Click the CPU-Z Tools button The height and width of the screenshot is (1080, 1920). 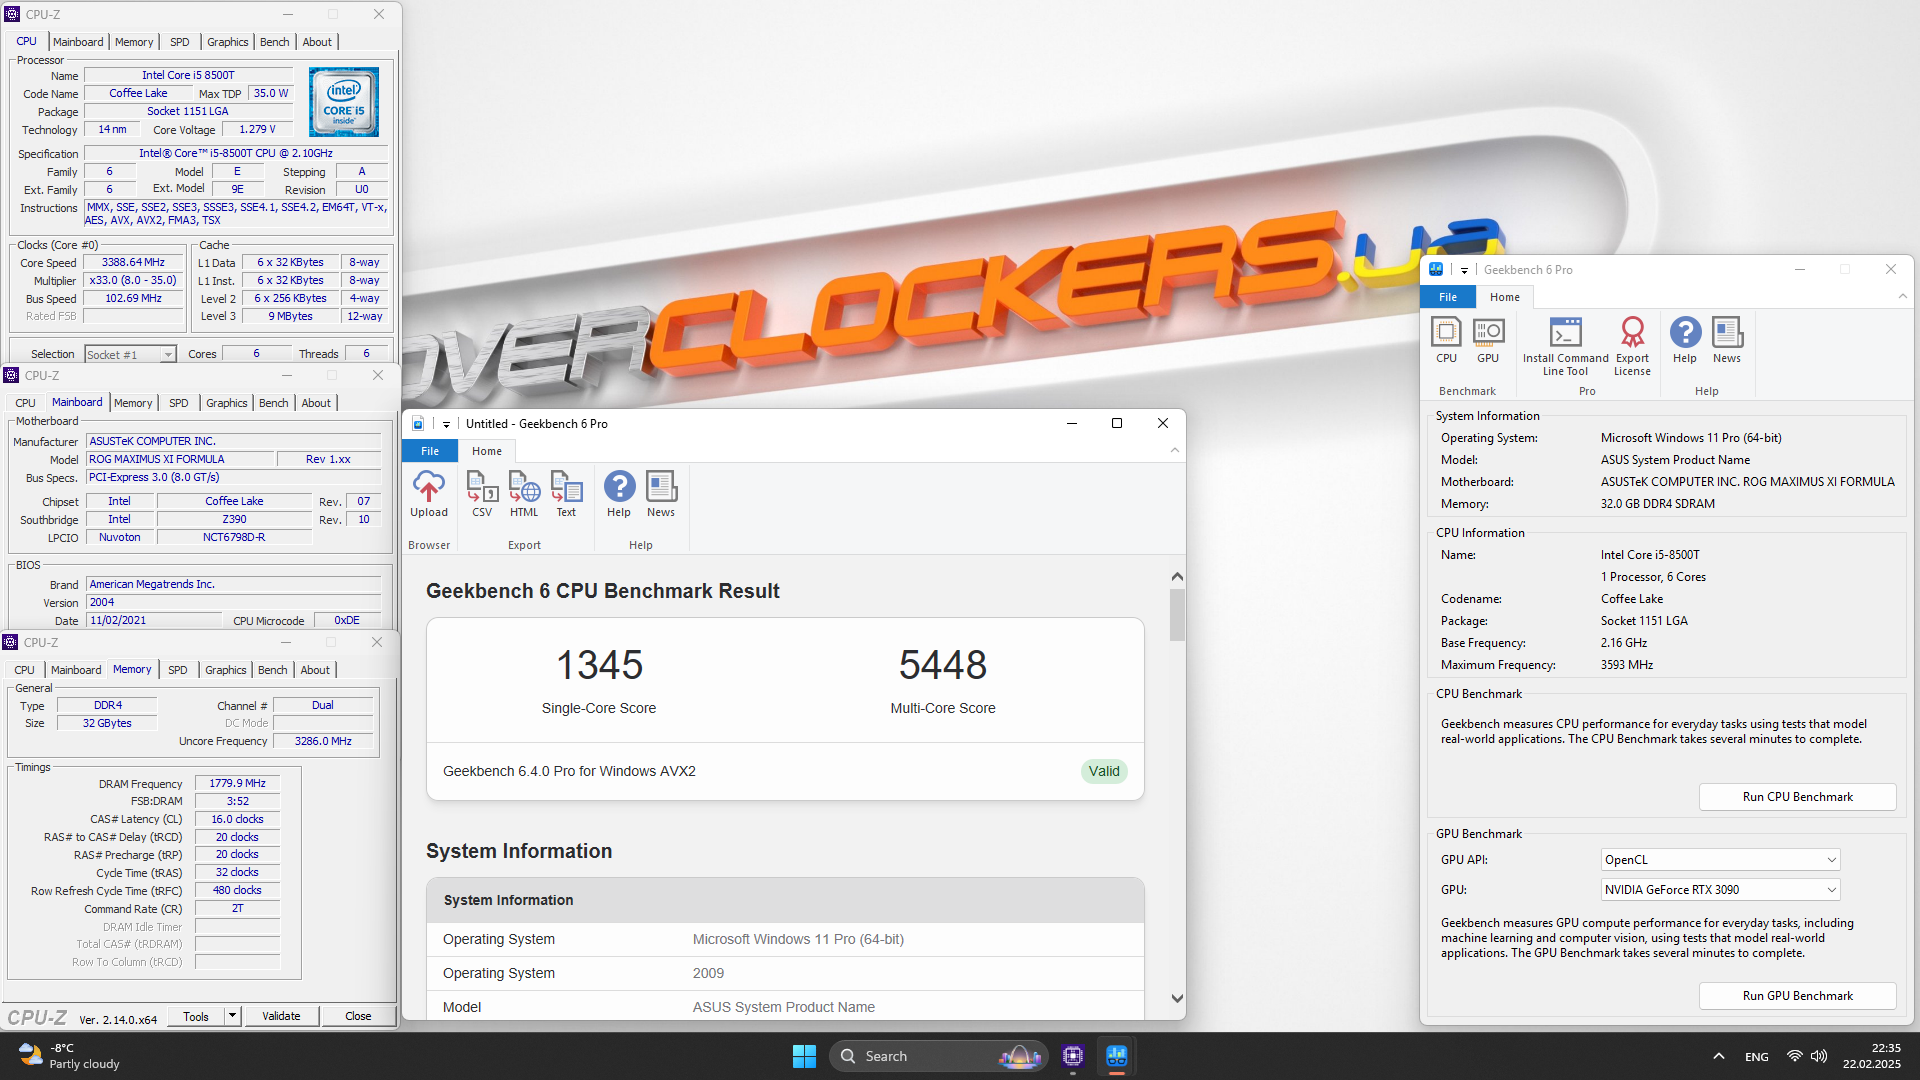(x=196, y=1016)
